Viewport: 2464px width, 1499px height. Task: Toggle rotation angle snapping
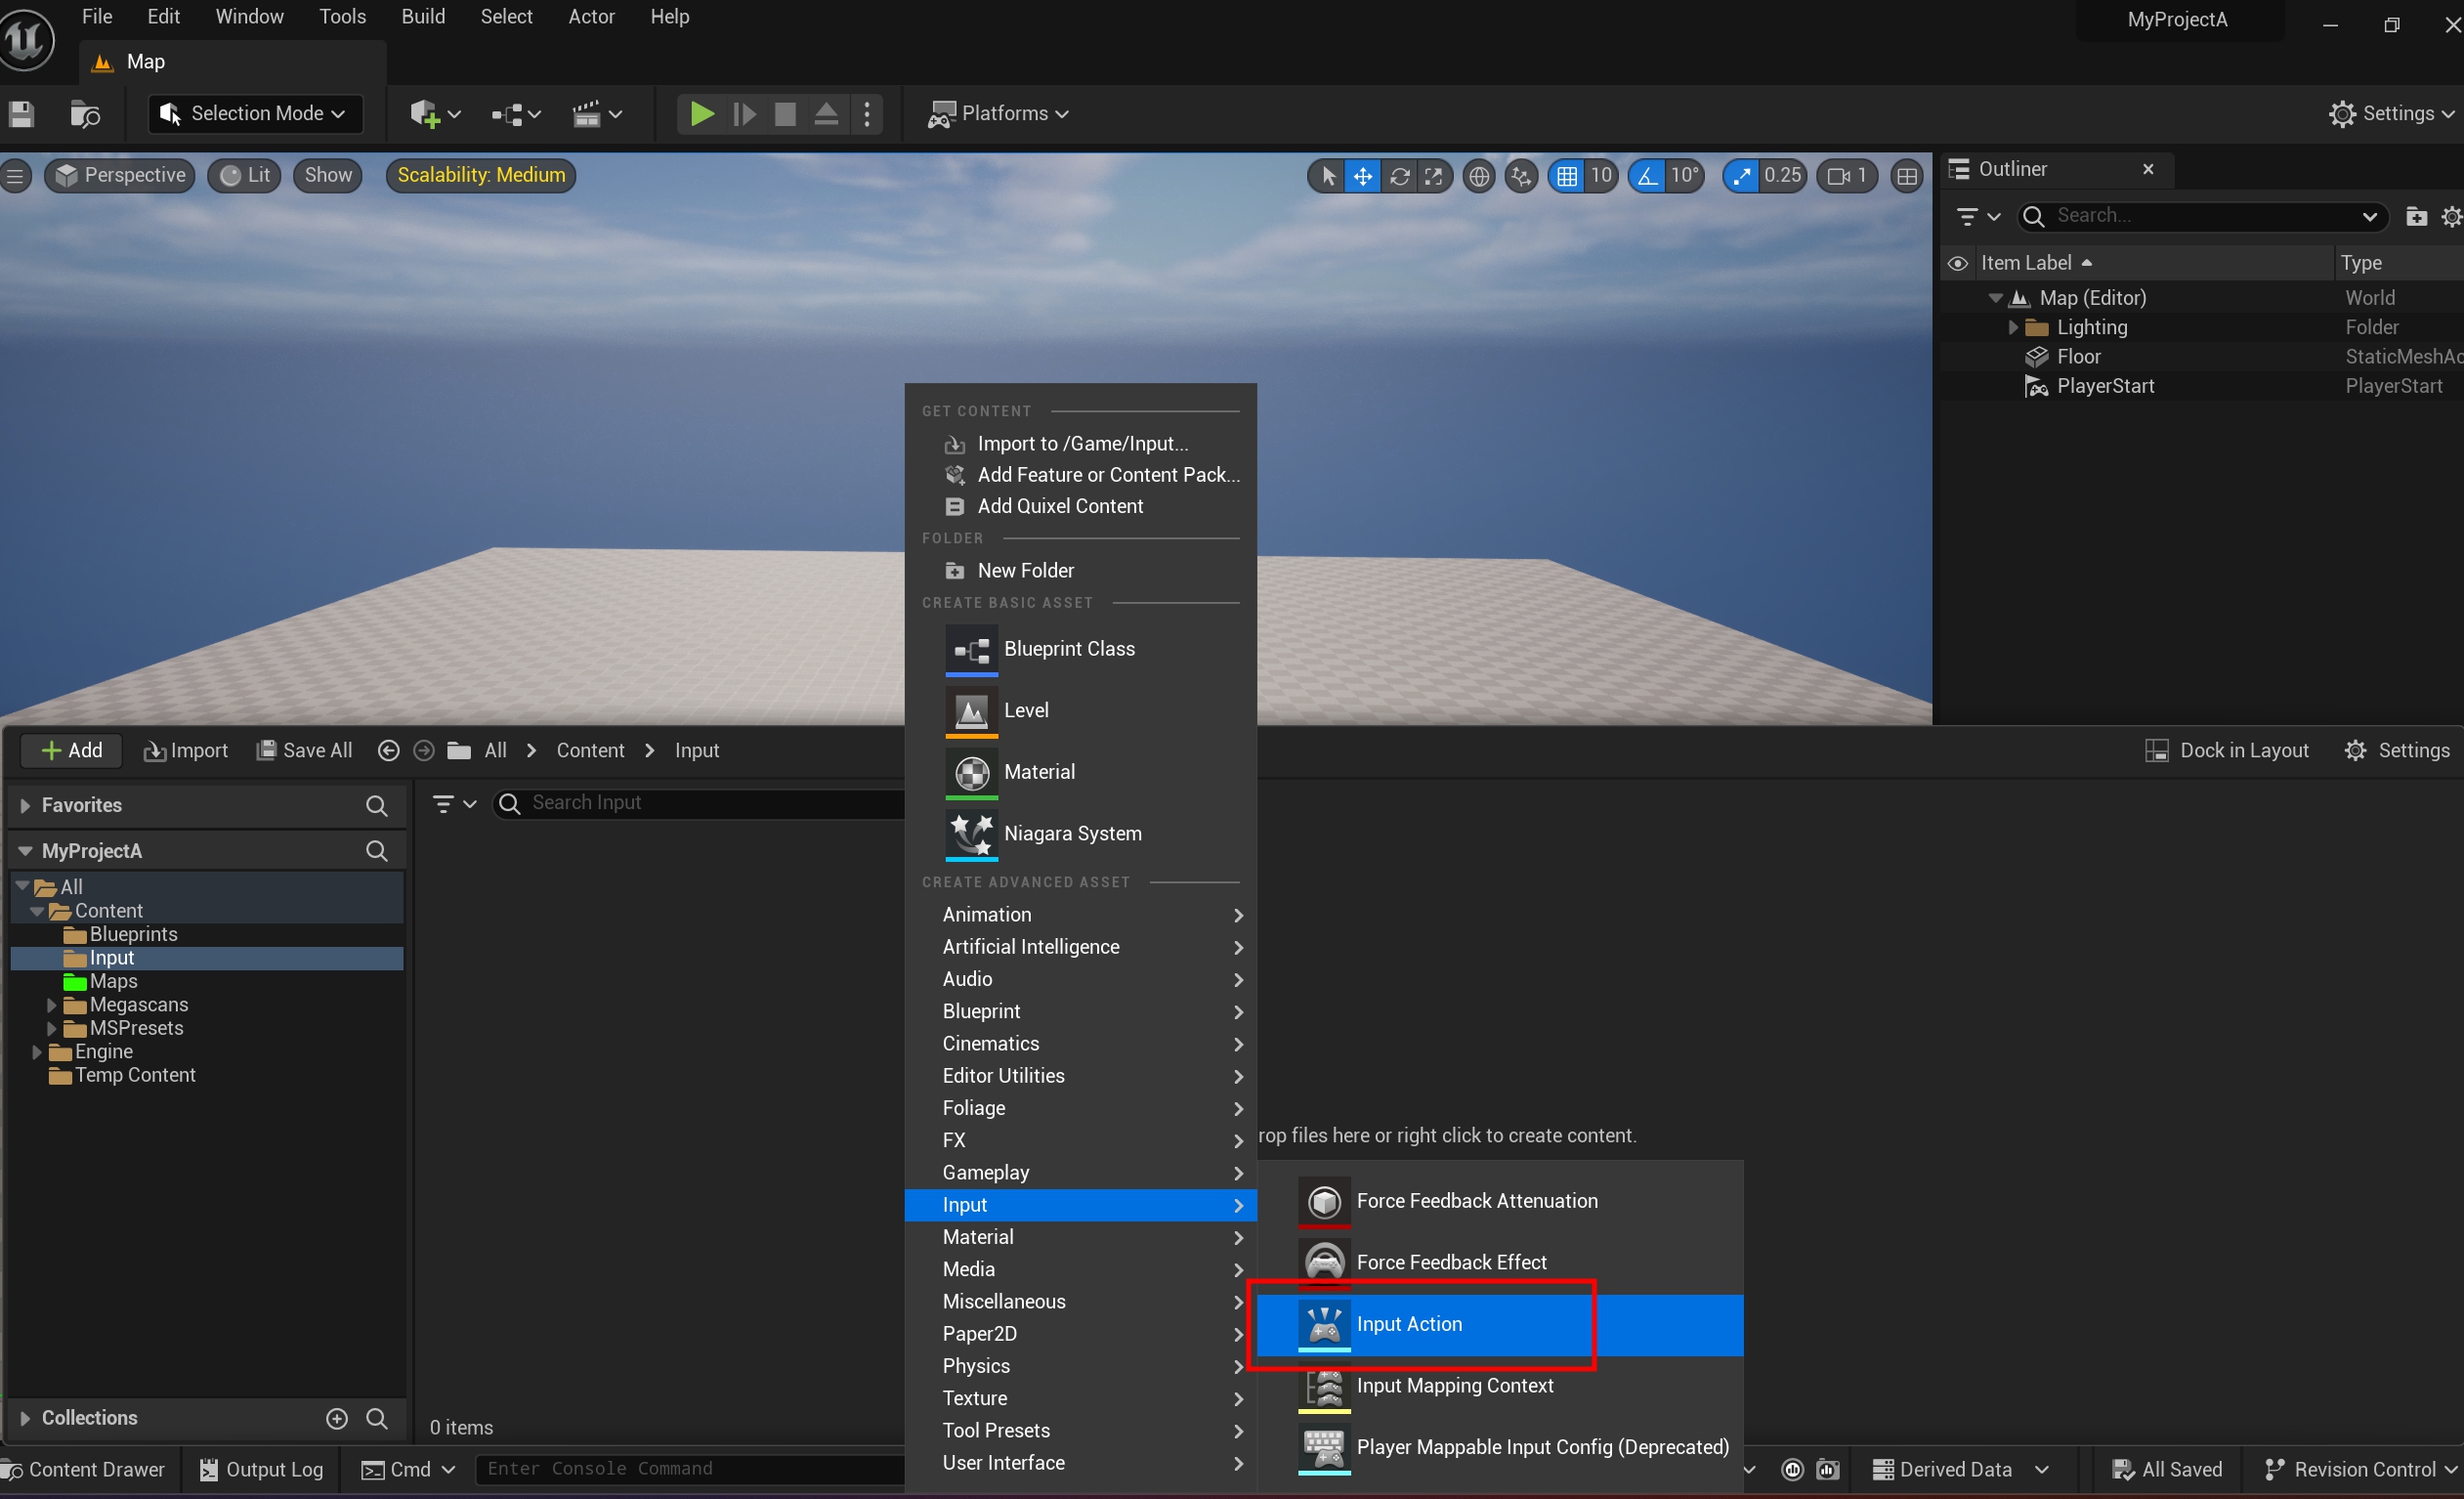coord(1646,177)
